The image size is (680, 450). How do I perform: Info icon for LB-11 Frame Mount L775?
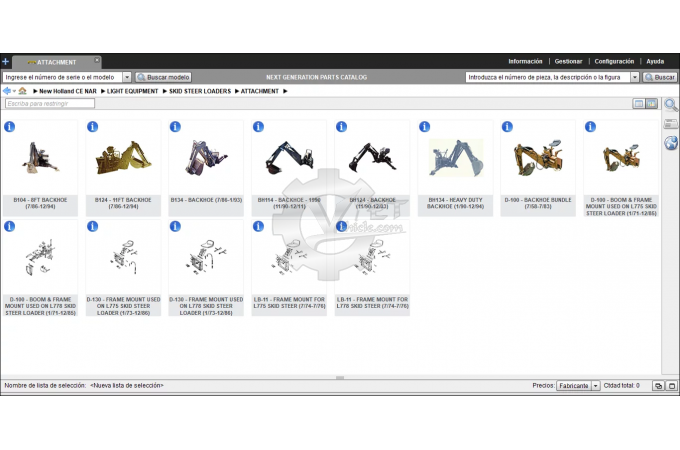258,226
